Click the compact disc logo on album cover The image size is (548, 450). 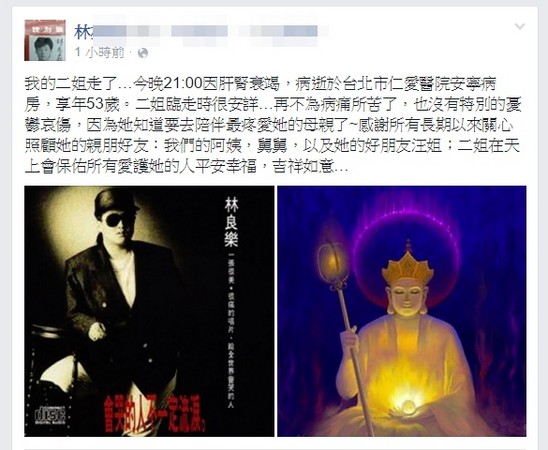point(51,415)
